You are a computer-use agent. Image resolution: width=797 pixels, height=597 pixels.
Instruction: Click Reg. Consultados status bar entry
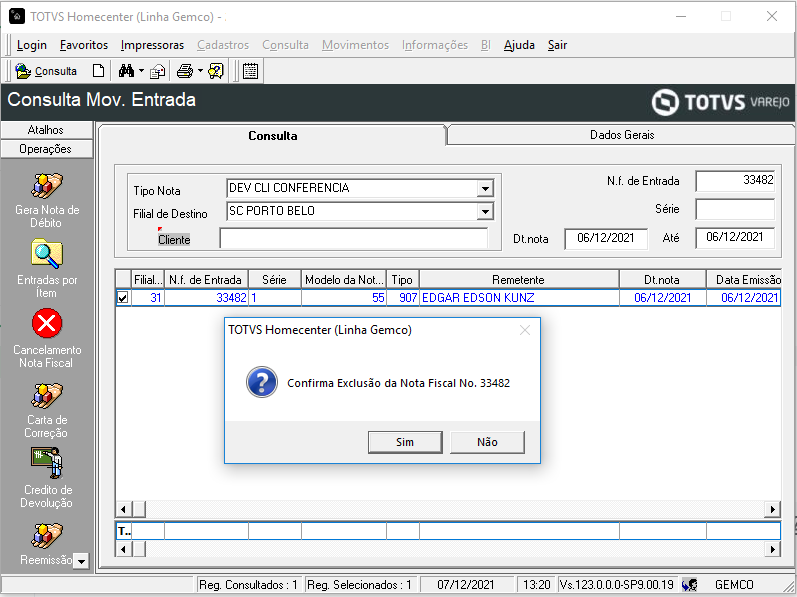click(248, 585)
